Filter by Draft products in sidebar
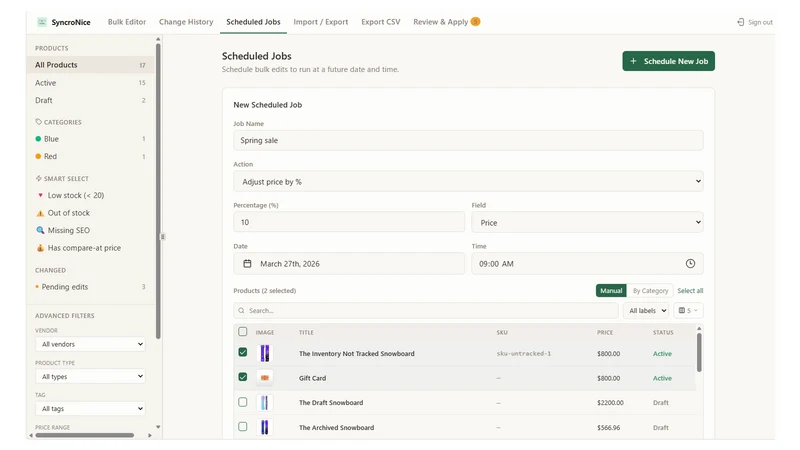 90,101
